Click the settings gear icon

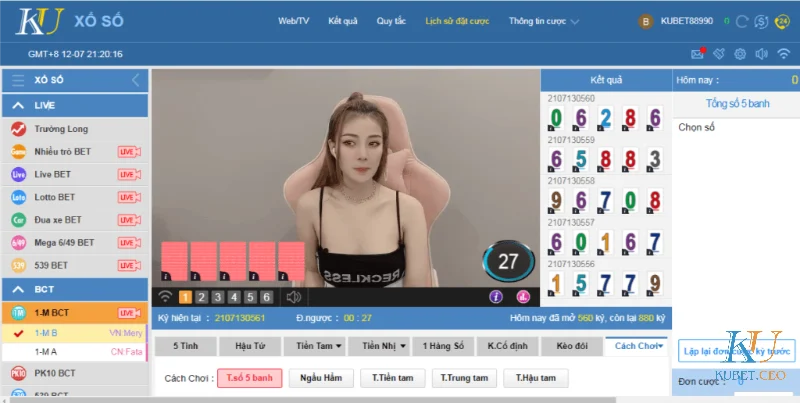click(740, 54)
